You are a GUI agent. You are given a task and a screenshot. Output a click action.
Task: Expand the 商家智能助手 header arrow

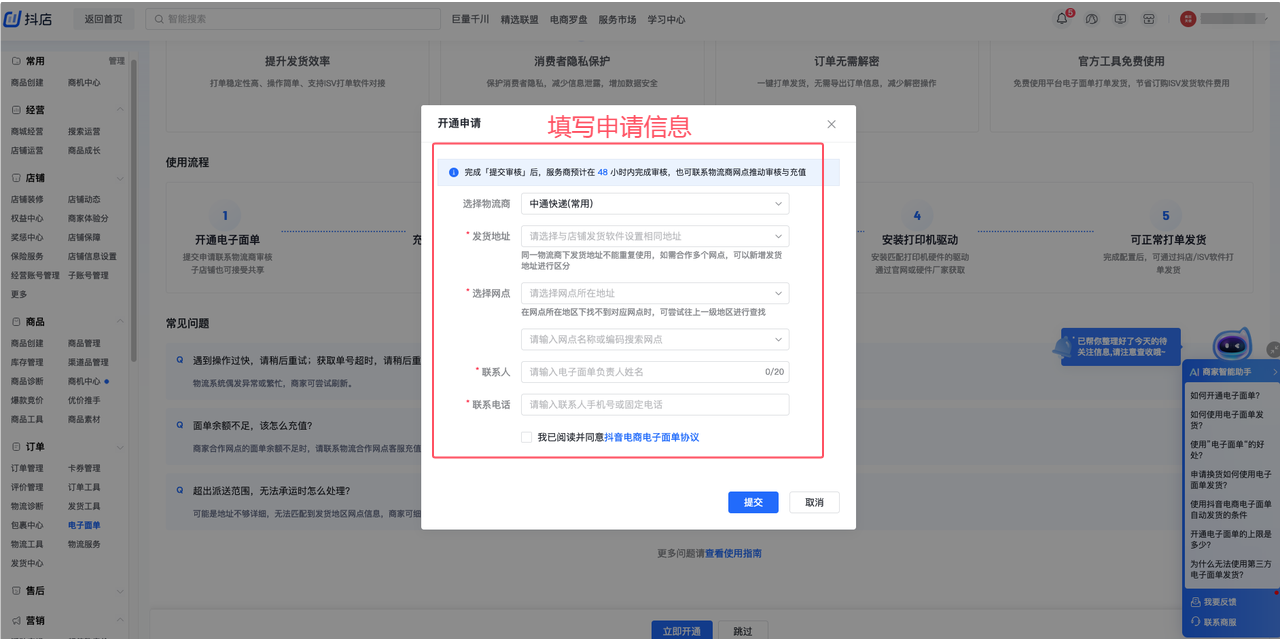(1274, 372)
